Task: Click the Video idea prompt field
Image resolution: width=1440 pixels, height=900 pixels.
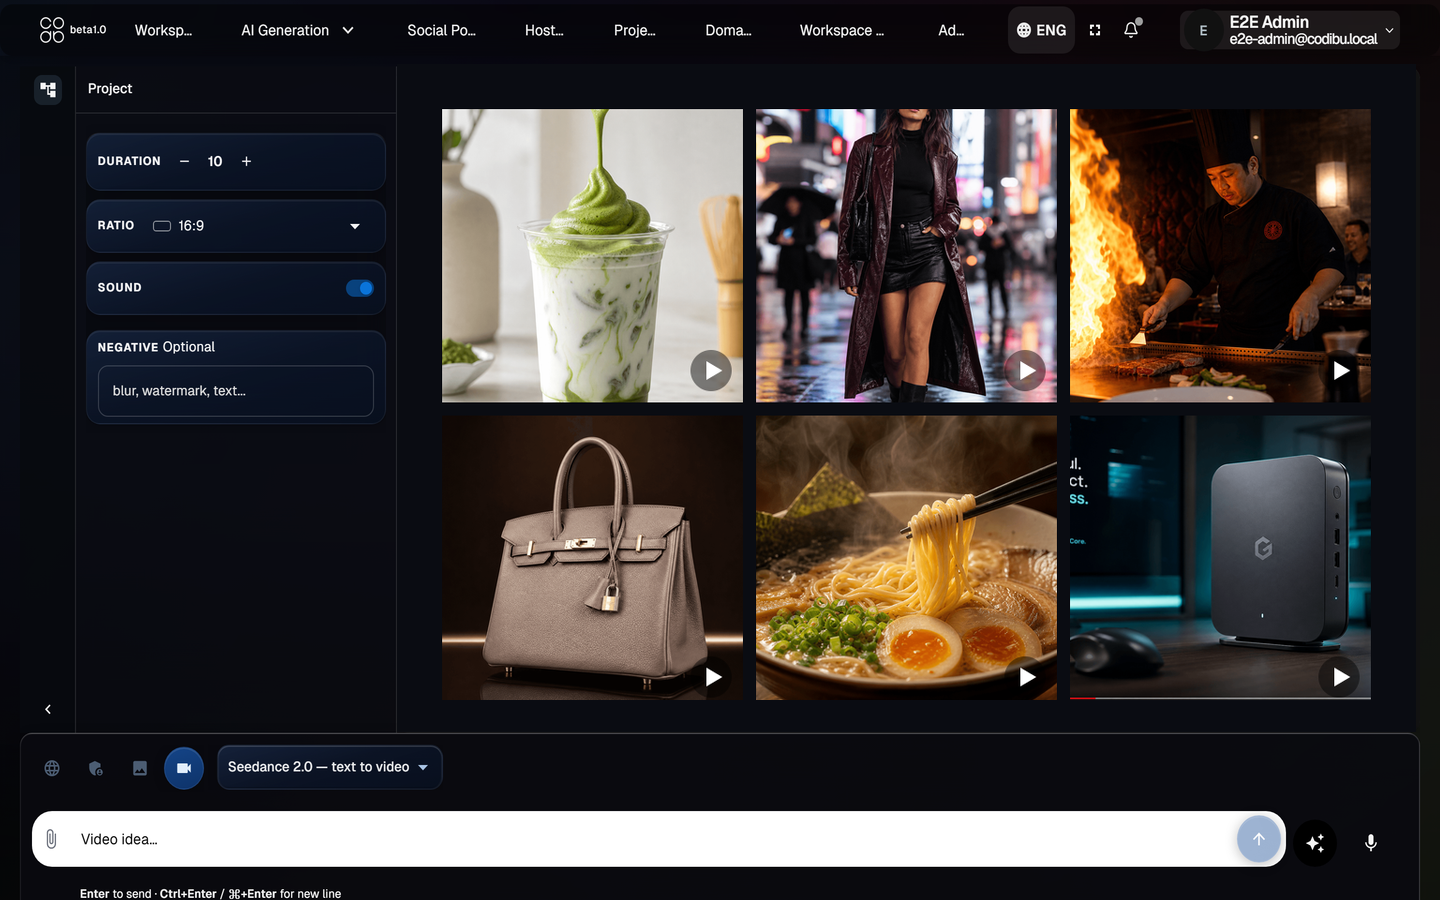Action: click(x=650, y=839)
